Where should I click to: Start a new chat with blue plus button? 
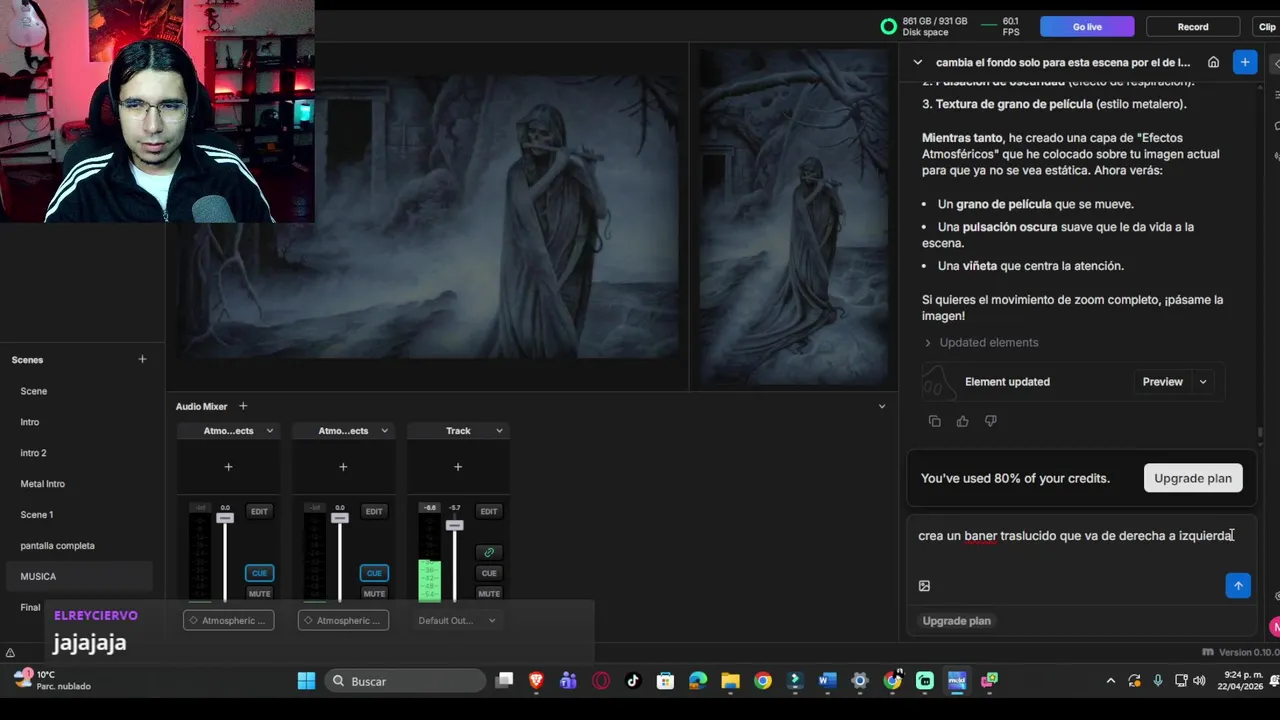[x=1245, y=62]
